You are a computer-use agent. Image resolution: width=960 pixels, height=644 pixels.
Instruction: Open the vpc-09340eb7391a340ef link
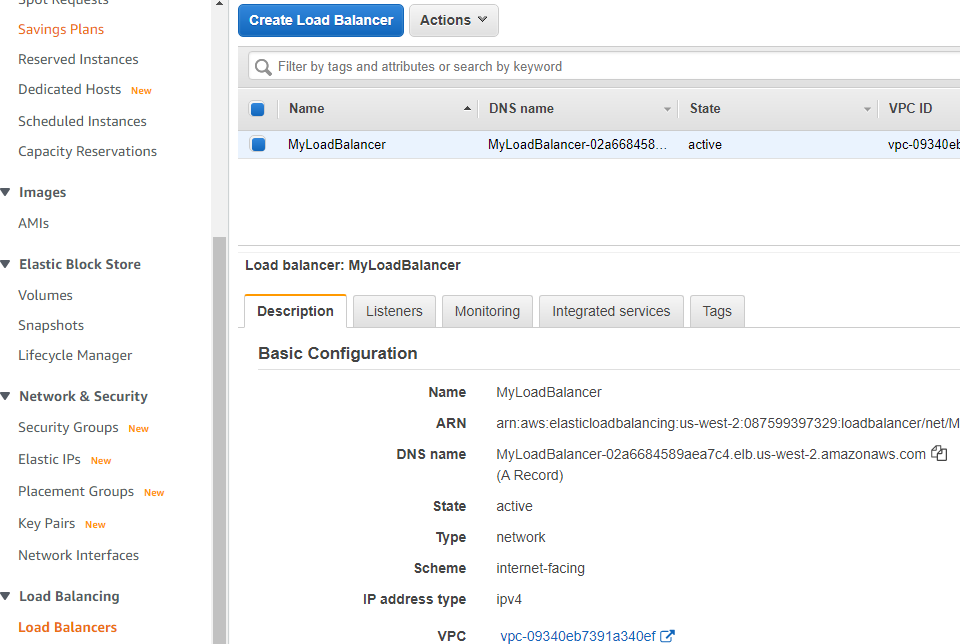coord(578,636)
